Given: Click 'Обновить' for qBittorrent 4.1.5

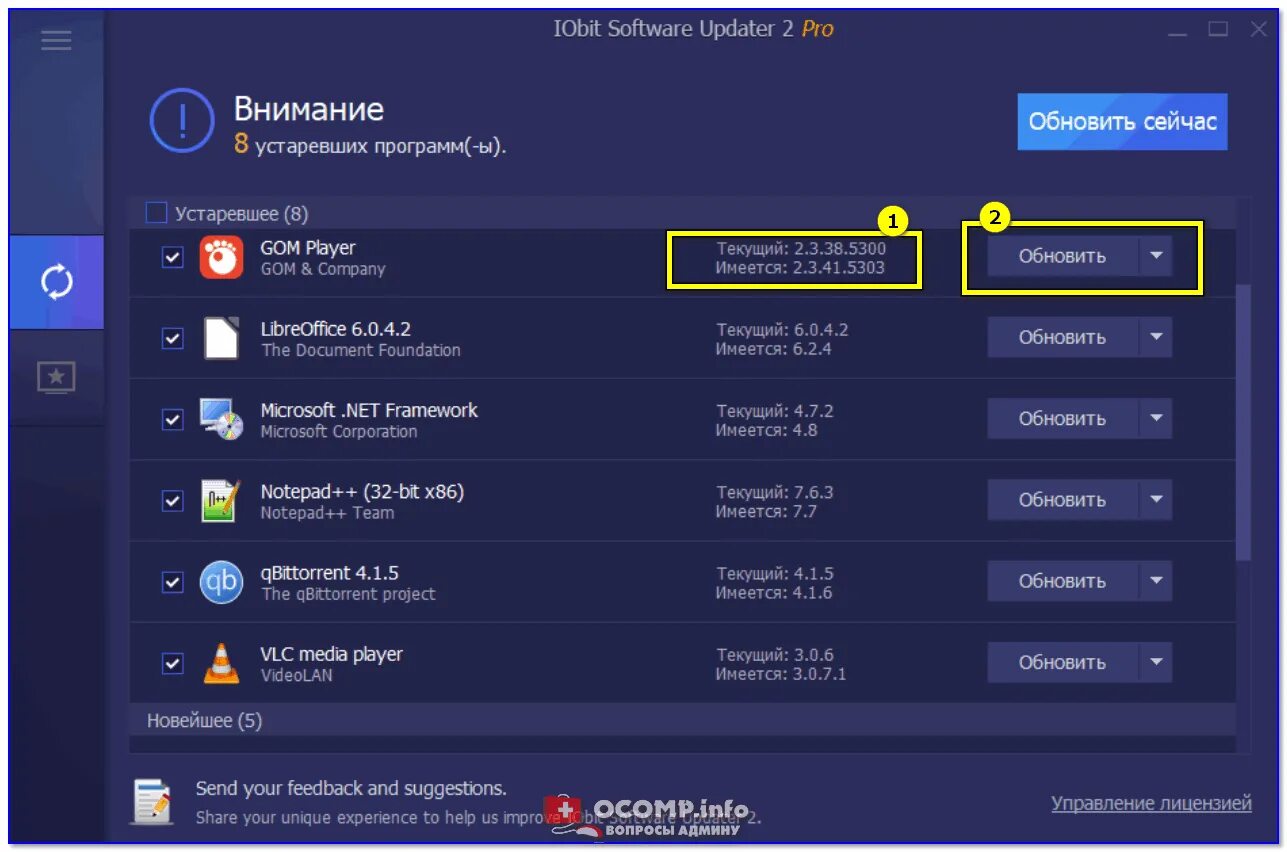Looking at the screenshot, I should pos(1062,581).
